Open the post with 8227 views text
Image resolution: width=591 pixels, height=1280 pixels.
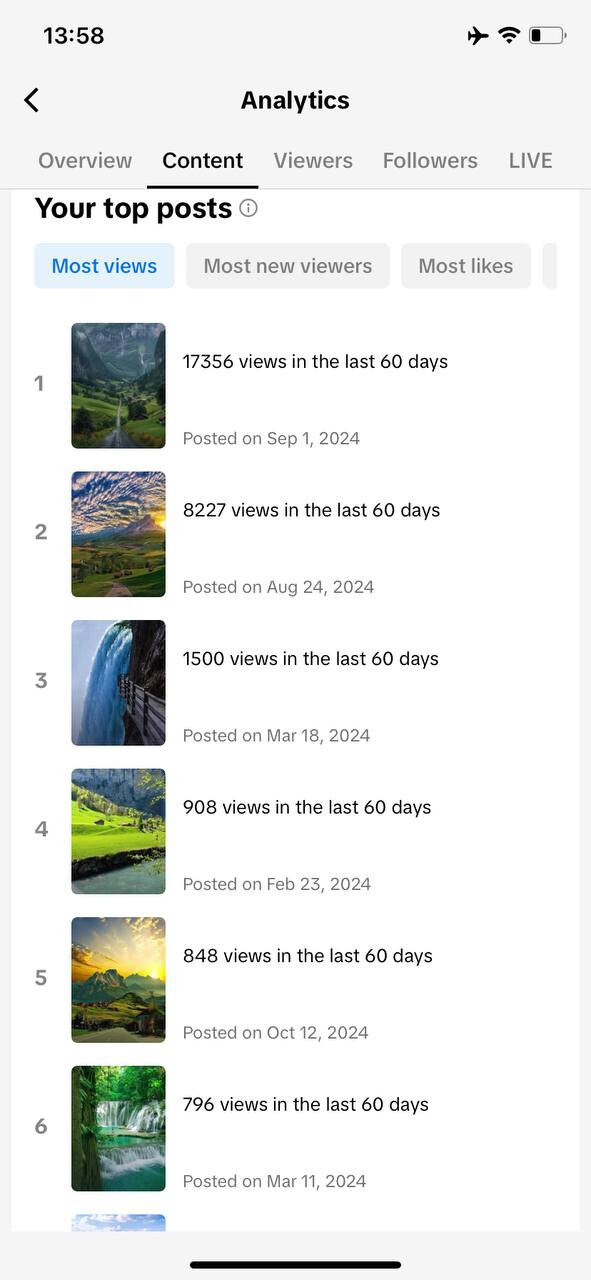pos(311,510)
